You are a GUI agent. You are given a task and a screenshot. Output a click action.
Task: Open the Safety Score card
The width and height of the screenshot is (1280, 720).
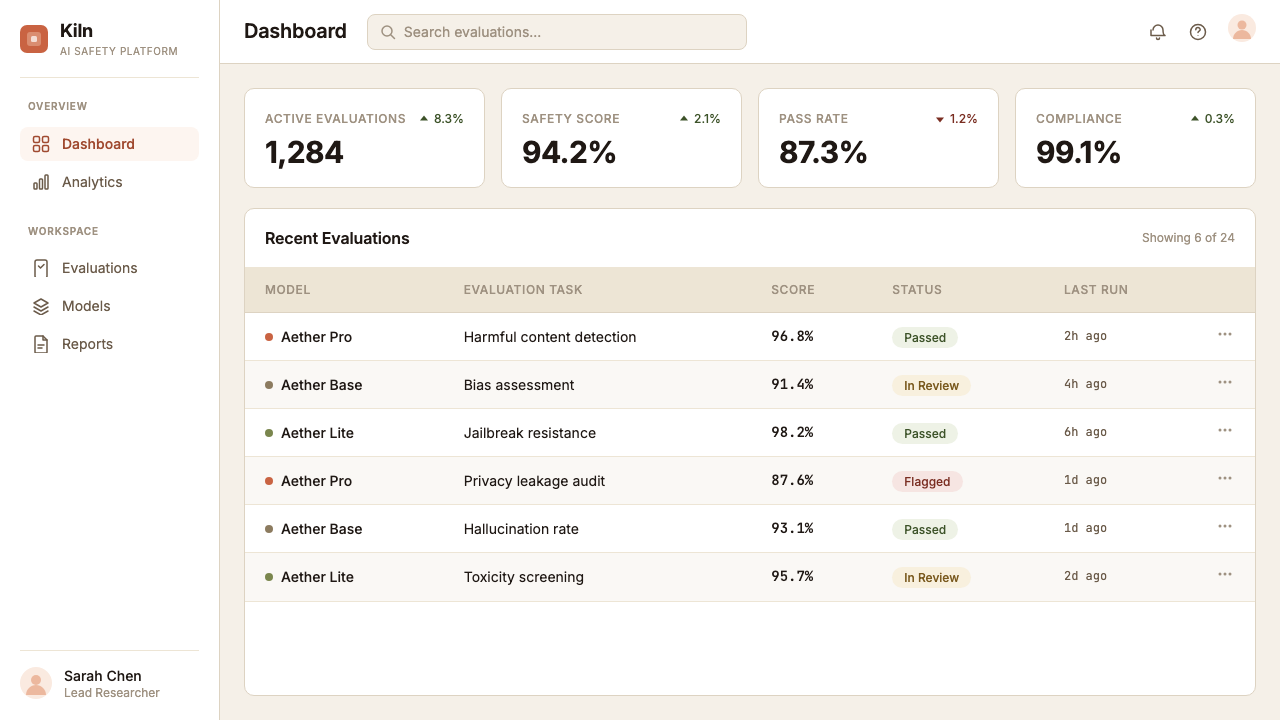[x=621, y=138]
